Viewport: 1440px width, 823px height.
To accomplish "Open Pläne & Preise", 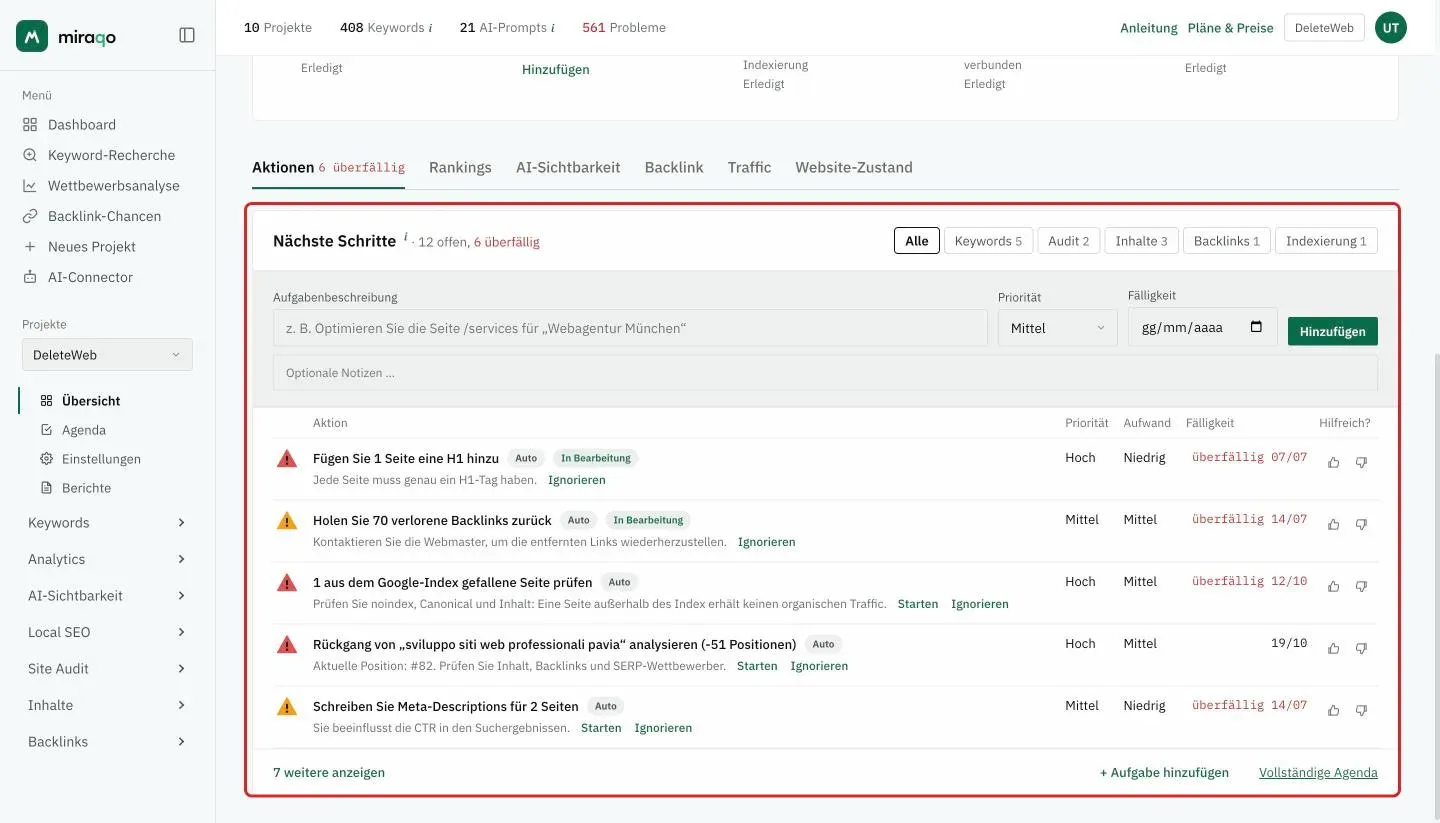I will point(1230,28).
